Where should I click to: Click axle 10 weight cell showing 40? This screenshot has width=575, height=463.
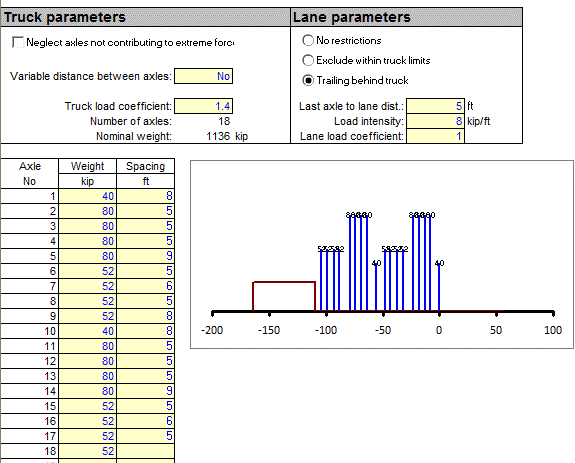88,331
